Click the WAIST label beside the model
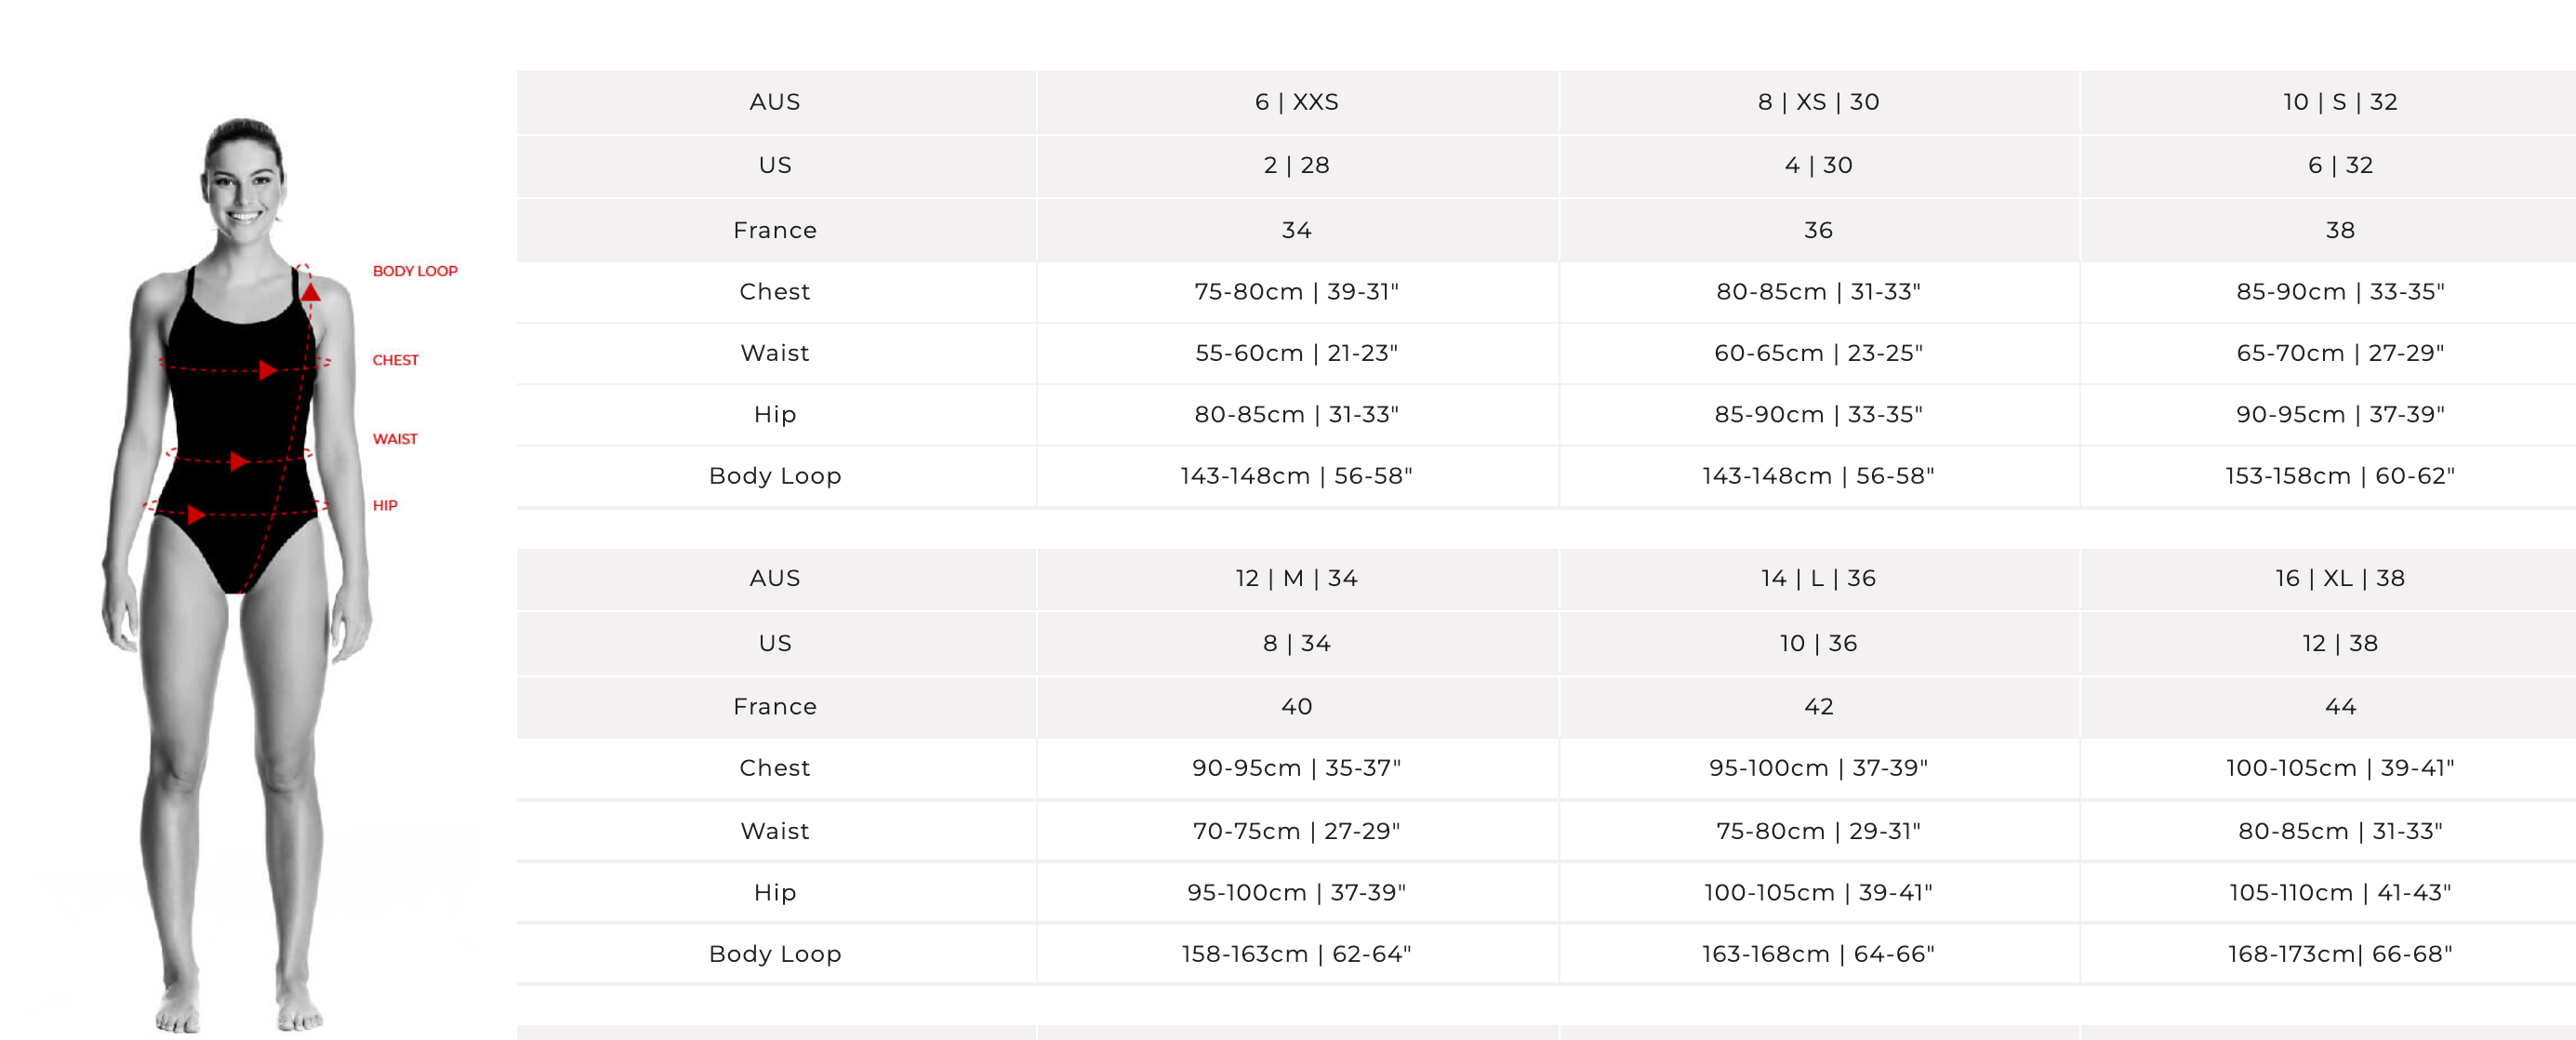The height and width of the screenshot is (1040, 2576). click(395, 439)
